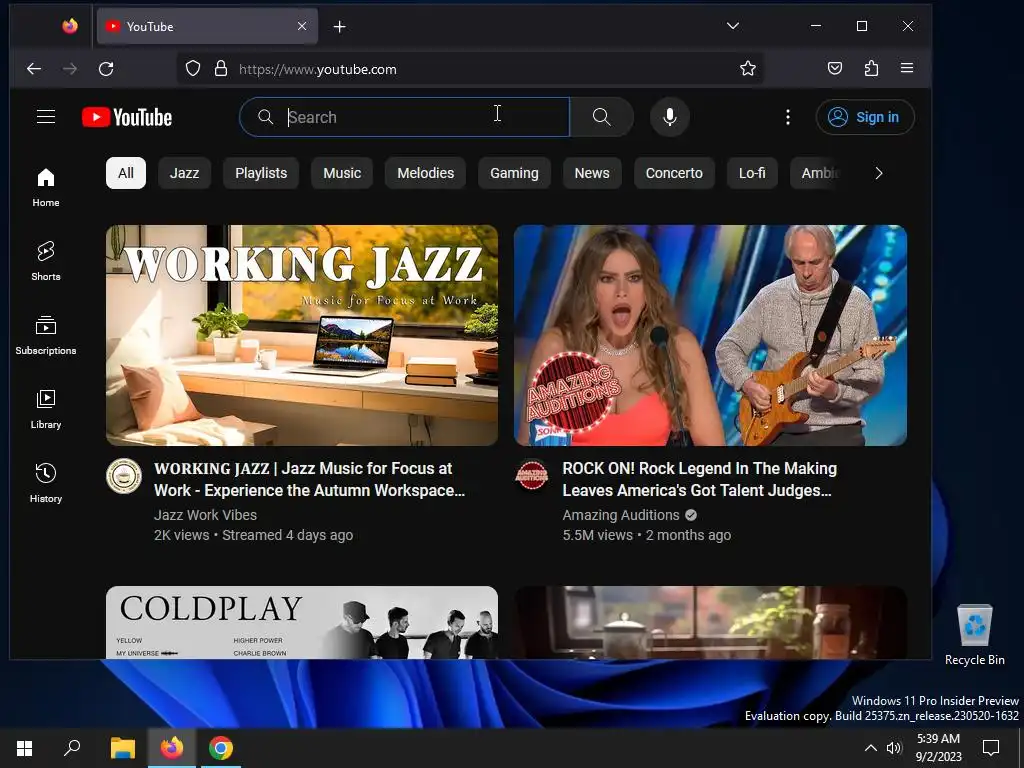Select the Concerto chip

click(x=674, y=173)
